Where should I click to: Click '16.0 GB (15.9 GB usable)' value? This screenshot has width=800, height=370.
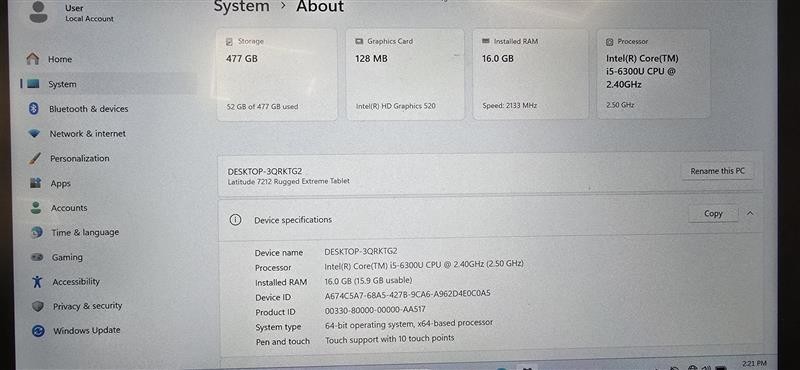tap(368, 280)
